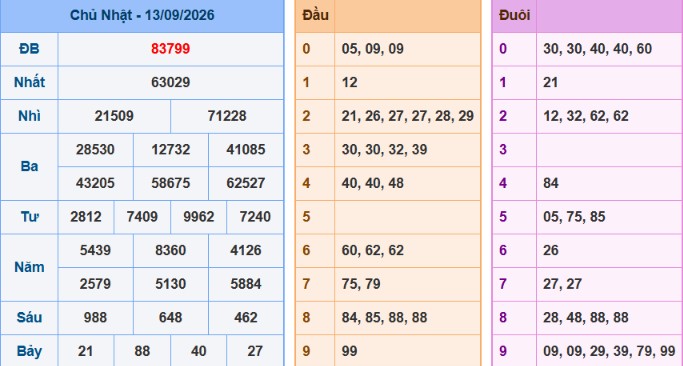This screenshot has width=683, height=366.
Task: Select first prize number 63029
Action: pyautogui.click(x=170, y=82)
